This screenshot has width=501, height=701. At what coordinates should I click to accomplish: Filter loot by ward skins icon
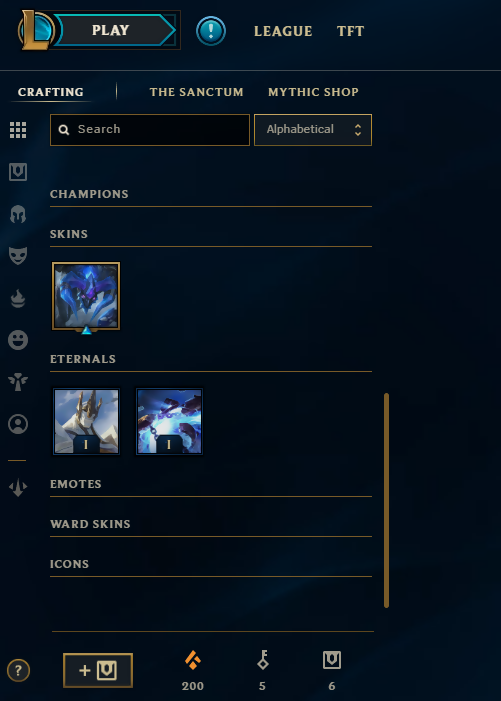[x=18, y=382]
